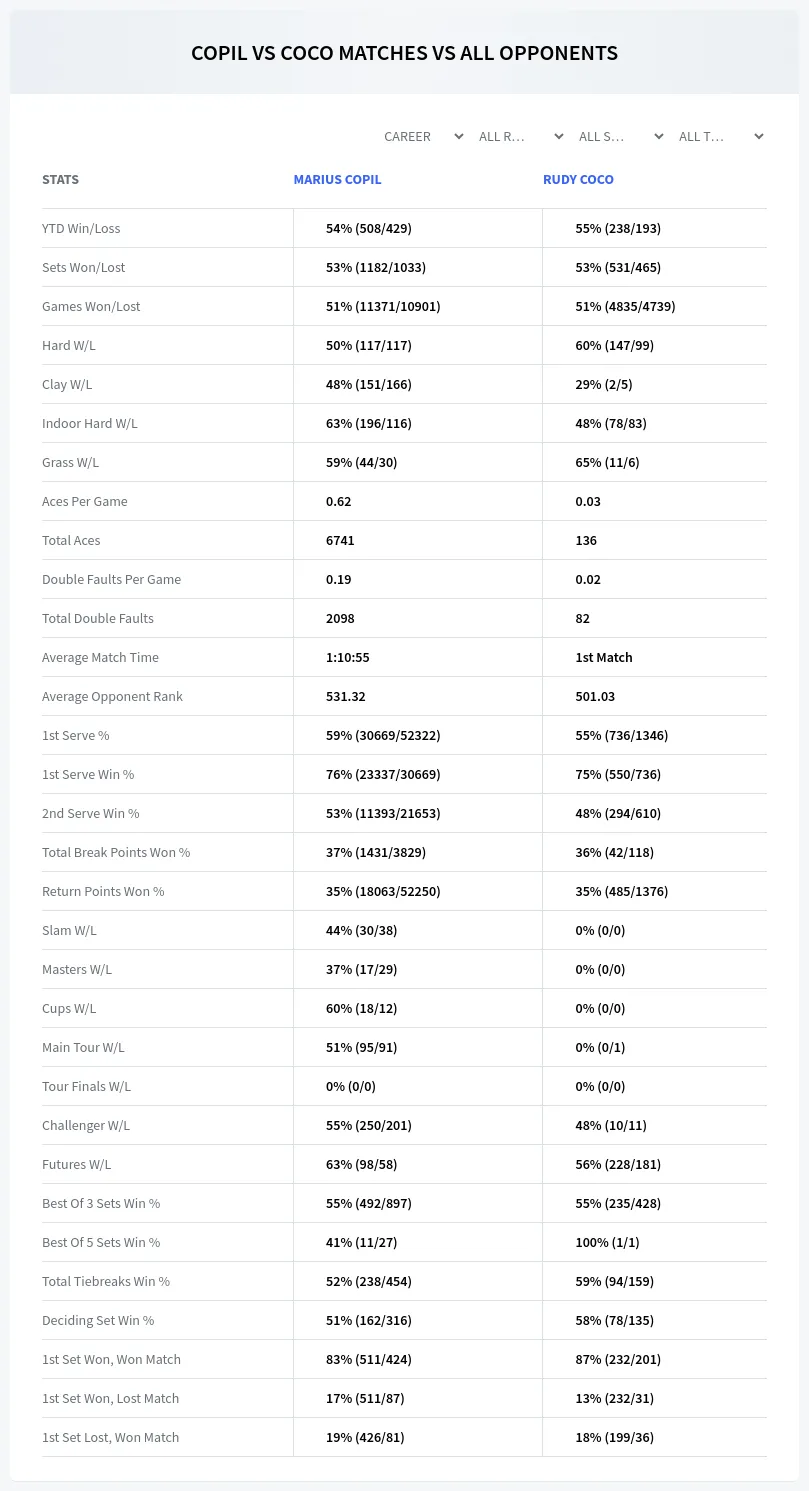Click the CAREER dropdown chevron arrow

pyautogui.click(x=459, y=136)
